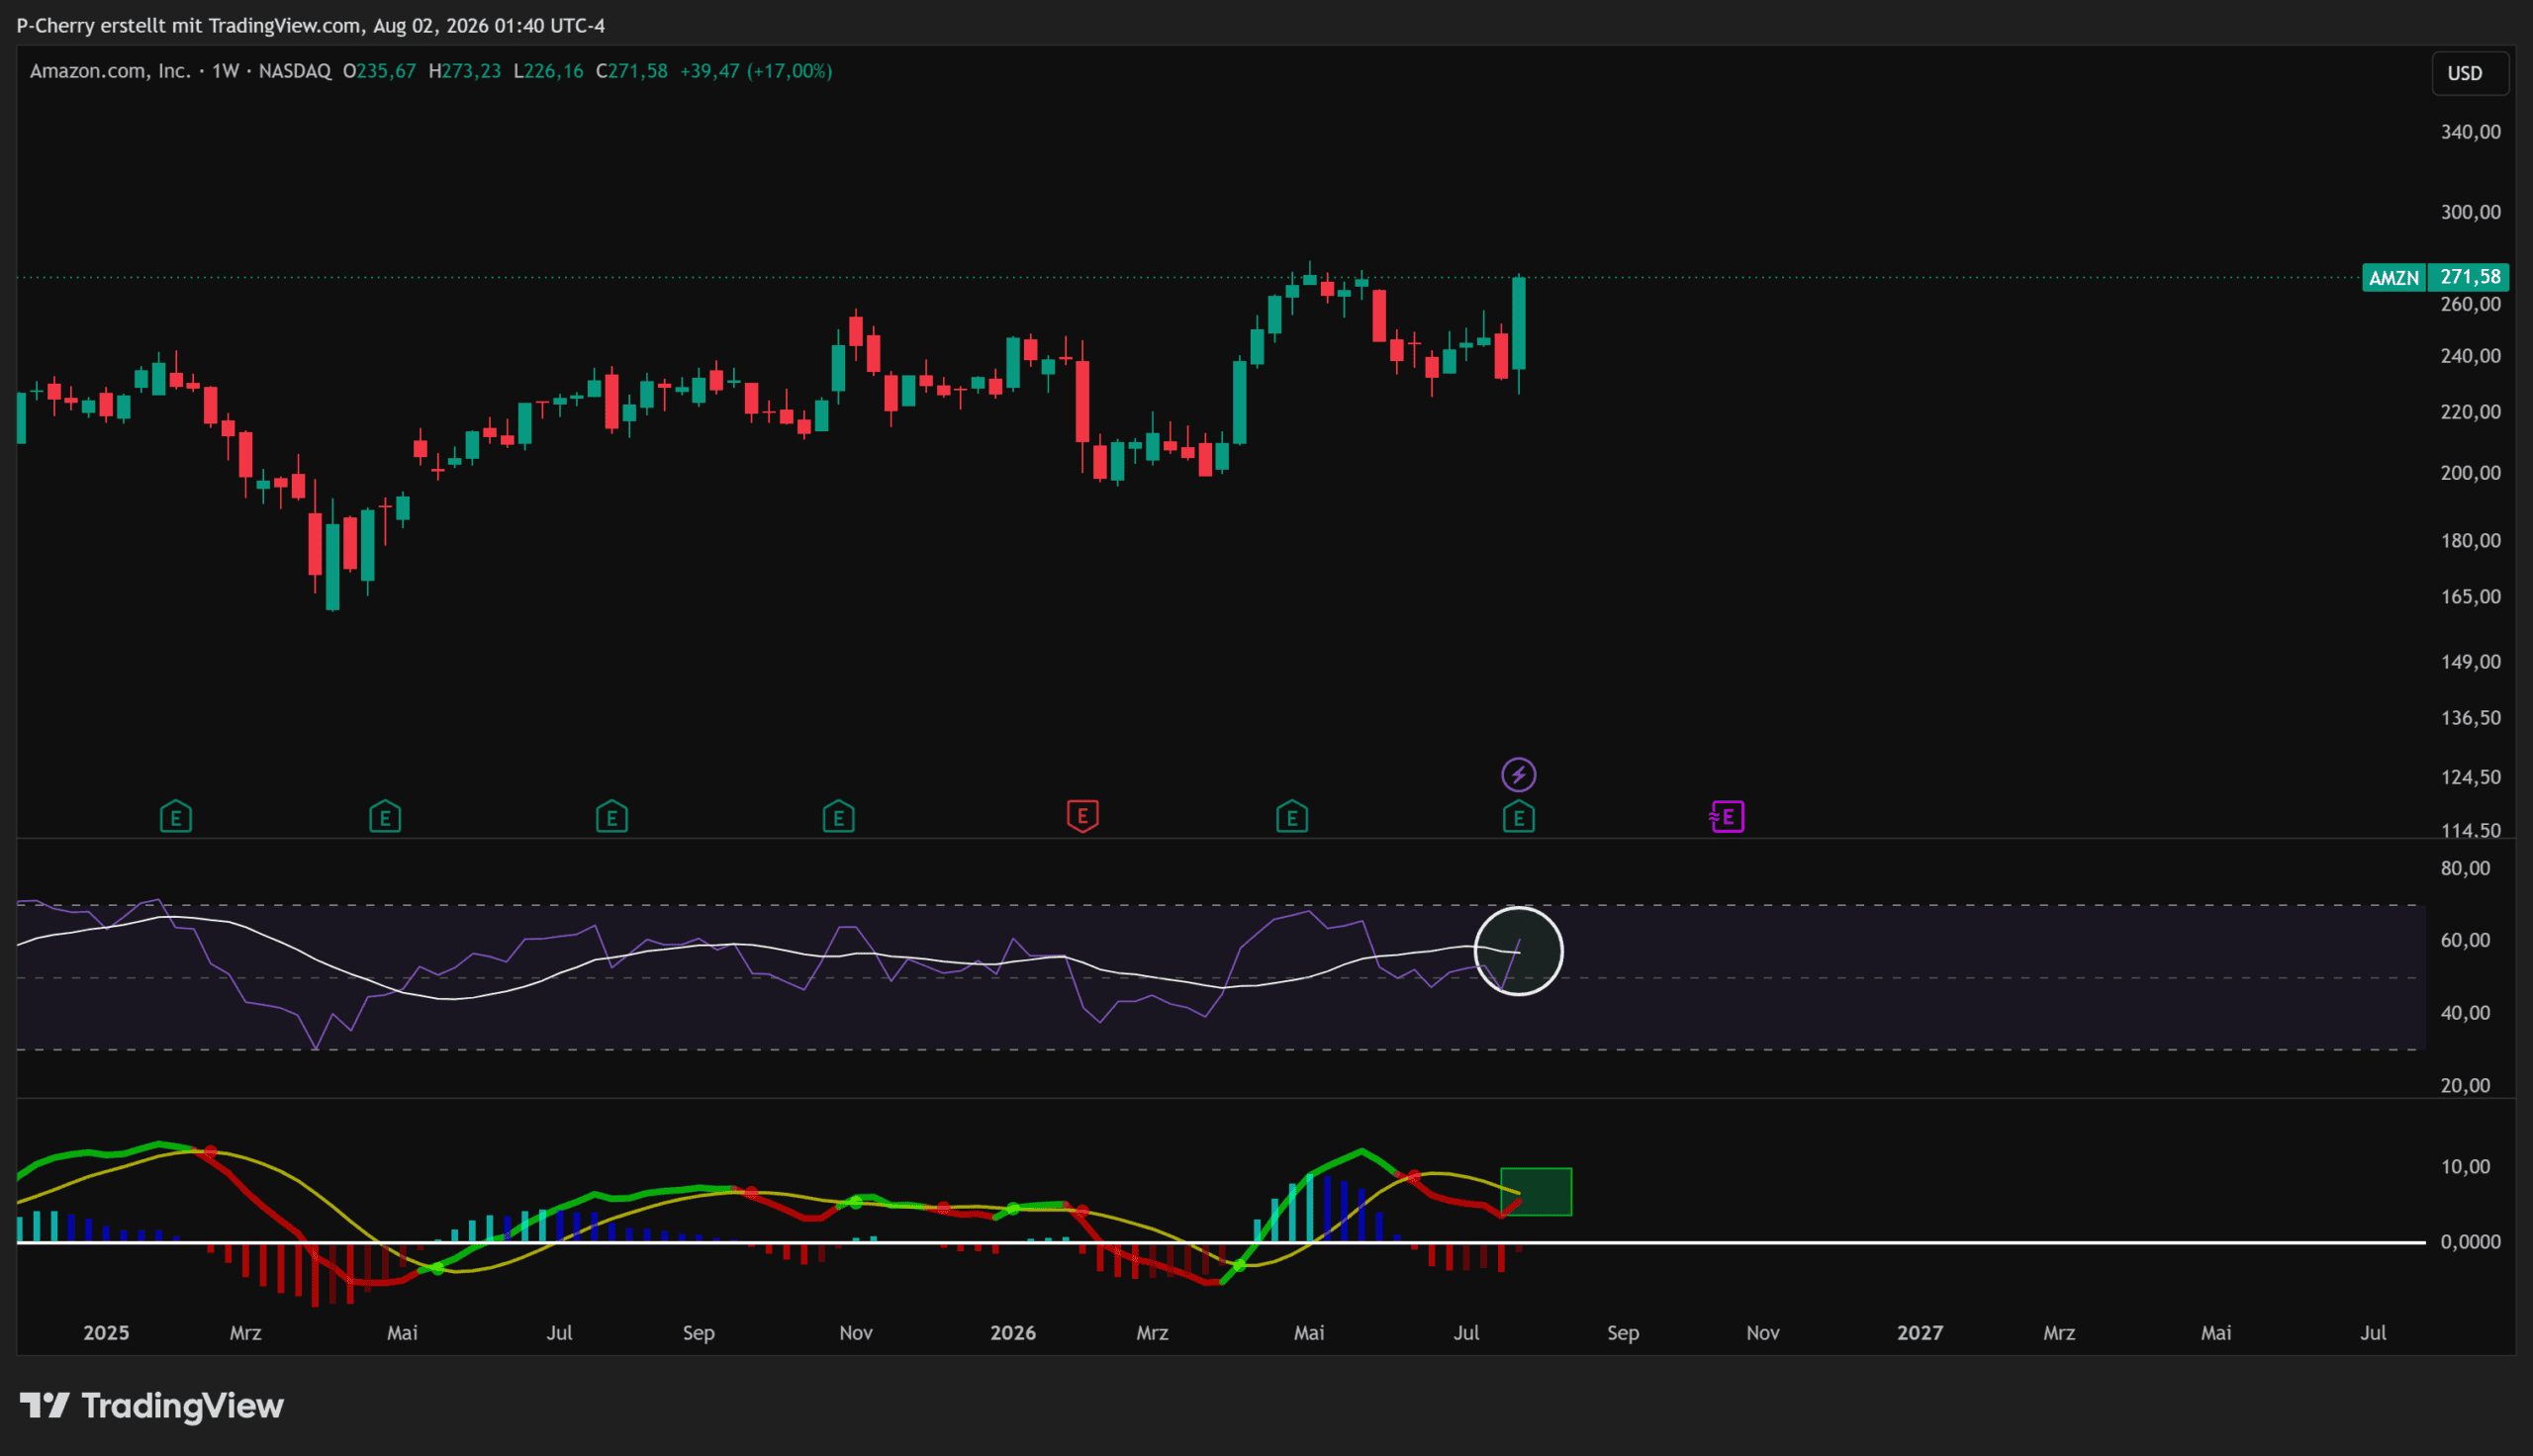Viewport: 2533px width, 1456px height.
Task: Open the magenta upcoming earnings marker
Action: (x=1727, y=817)
